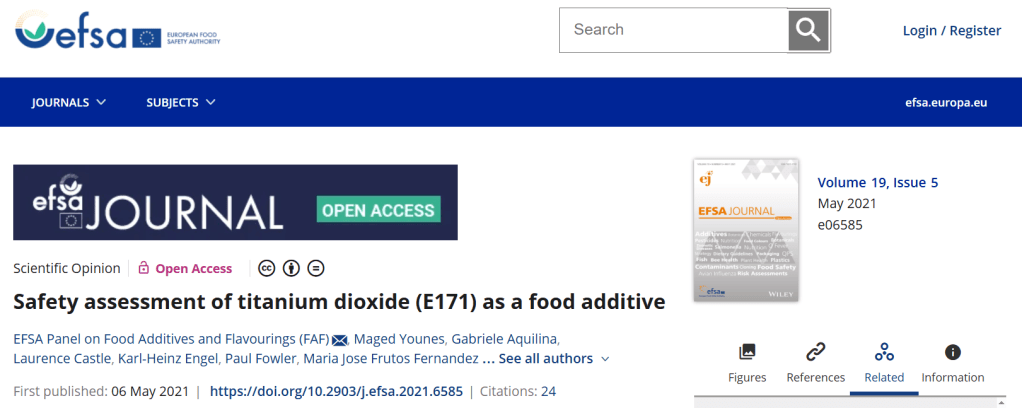Screen dimensions: 1022x408
Task: Click the CC no-derivatives equals icon
Action: pos(315,268)
